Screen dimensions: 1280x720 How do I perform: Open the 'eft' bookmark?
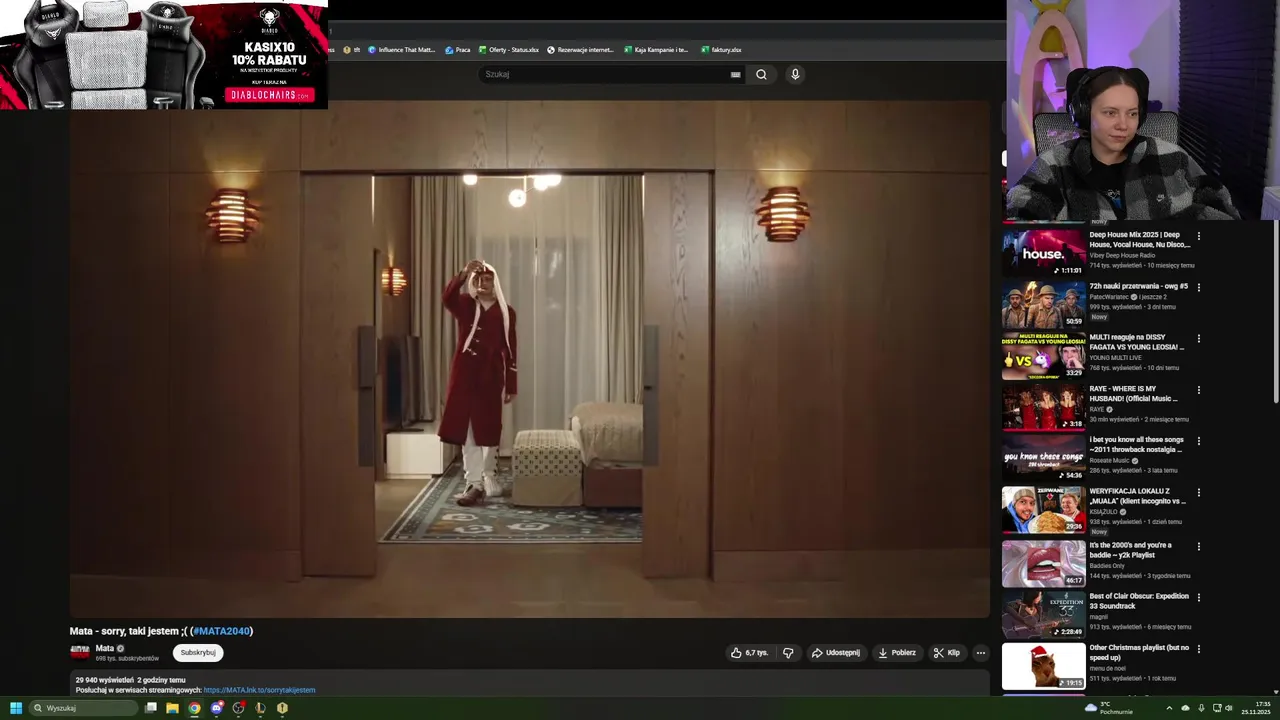point(352,50)
